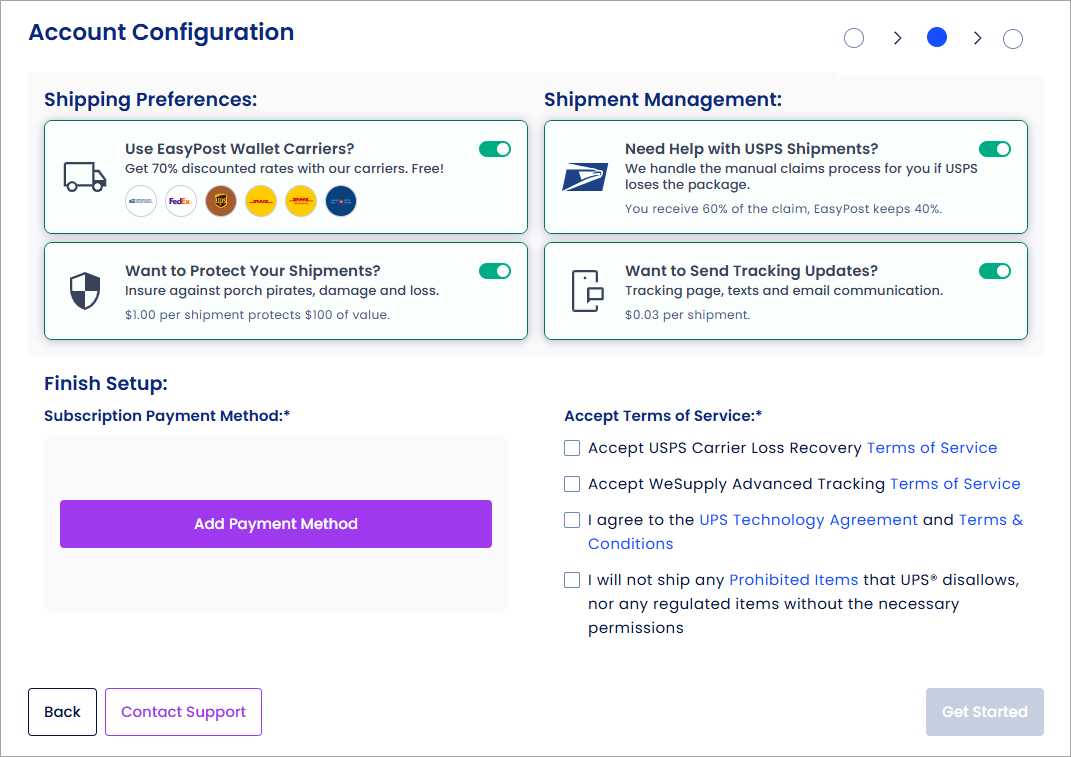Open USPS Carrier Loss Recovery Terms of Service

click(932, 448)
